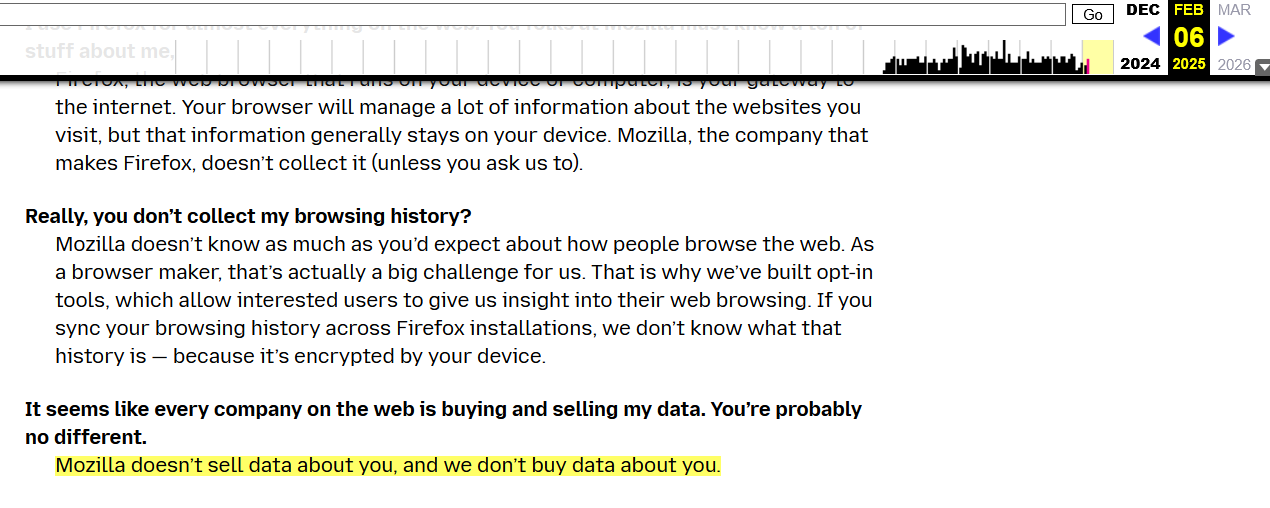Expand the Wayback toolbar with the down-arrow icon

tap(1262, 66)
